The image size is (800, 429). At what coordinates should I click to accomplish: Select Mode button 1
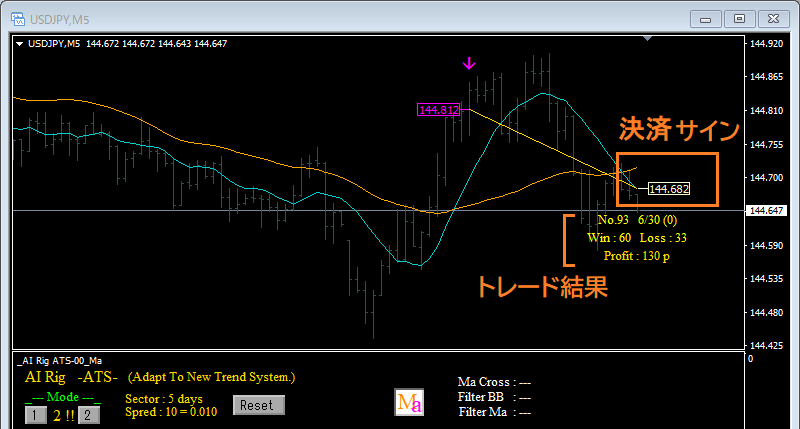35,415
